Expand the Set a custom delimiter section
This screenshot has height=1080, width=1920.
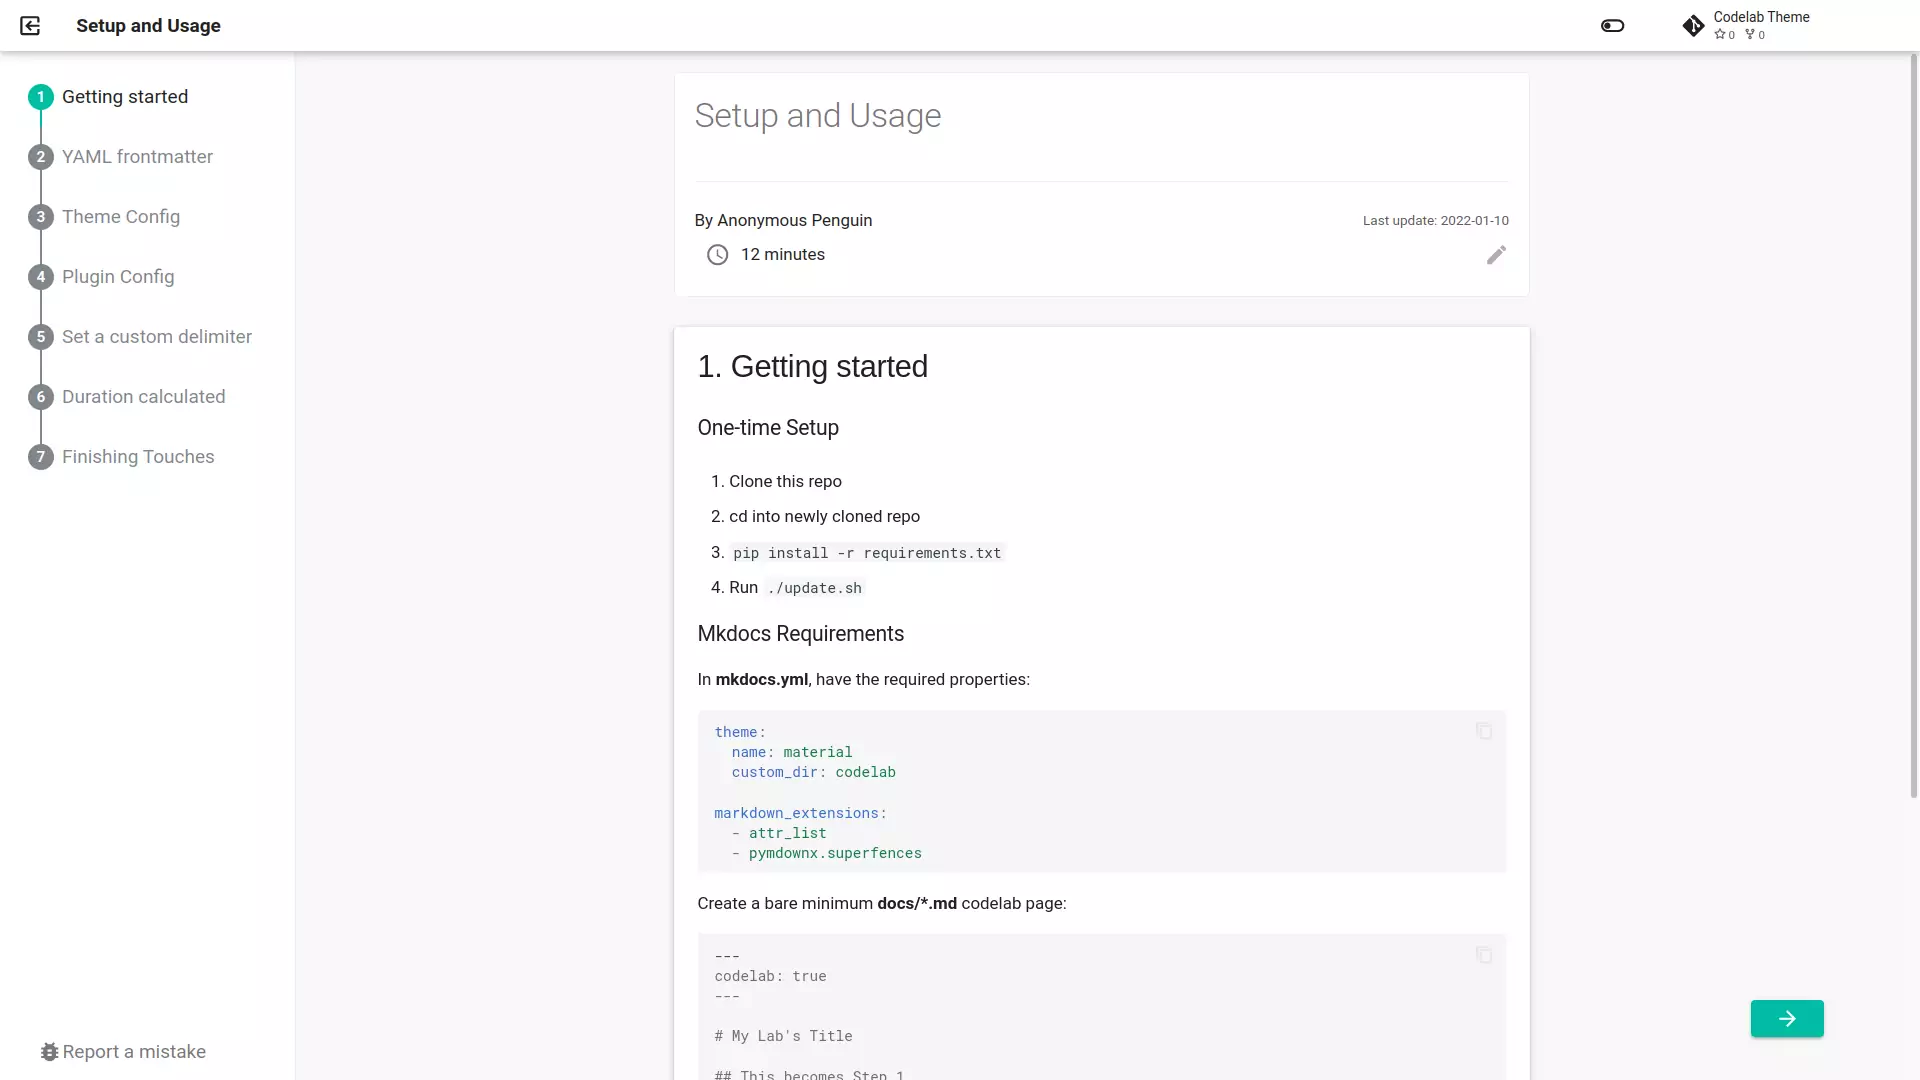pos(157,336)
